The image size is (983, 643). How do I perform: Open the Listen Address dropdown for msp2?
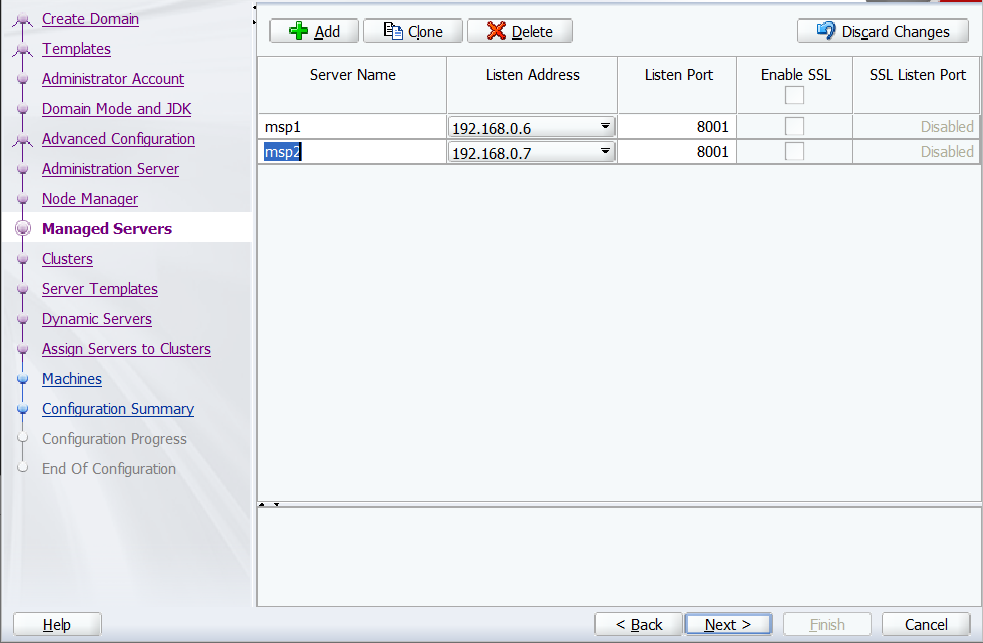pos(604,151)
